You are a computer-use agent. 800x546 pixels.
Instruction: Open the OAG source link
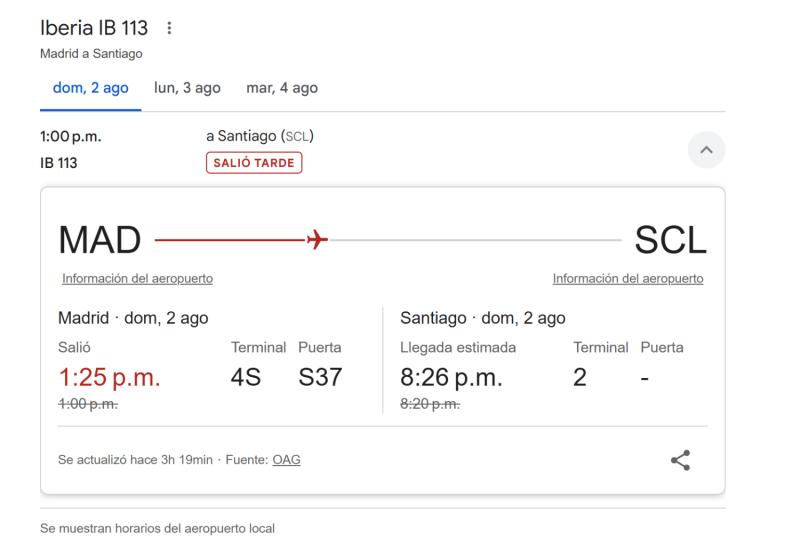coord(286,460)
